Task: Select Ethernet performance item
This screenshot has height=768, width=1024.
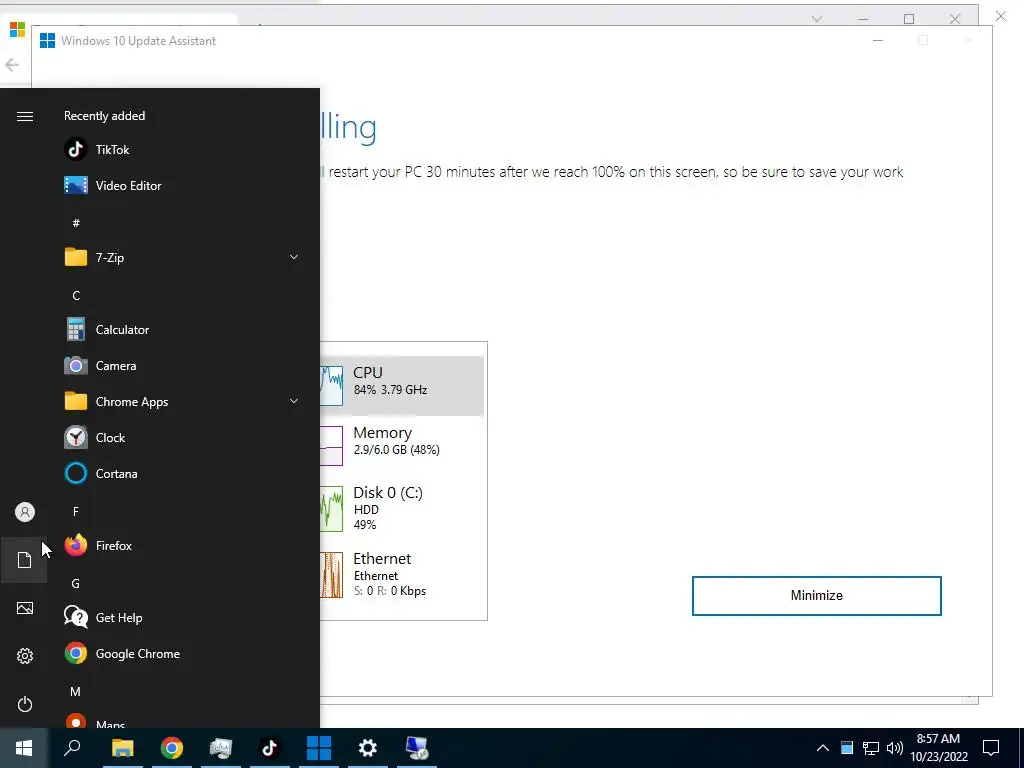Action: pos(402,574)
